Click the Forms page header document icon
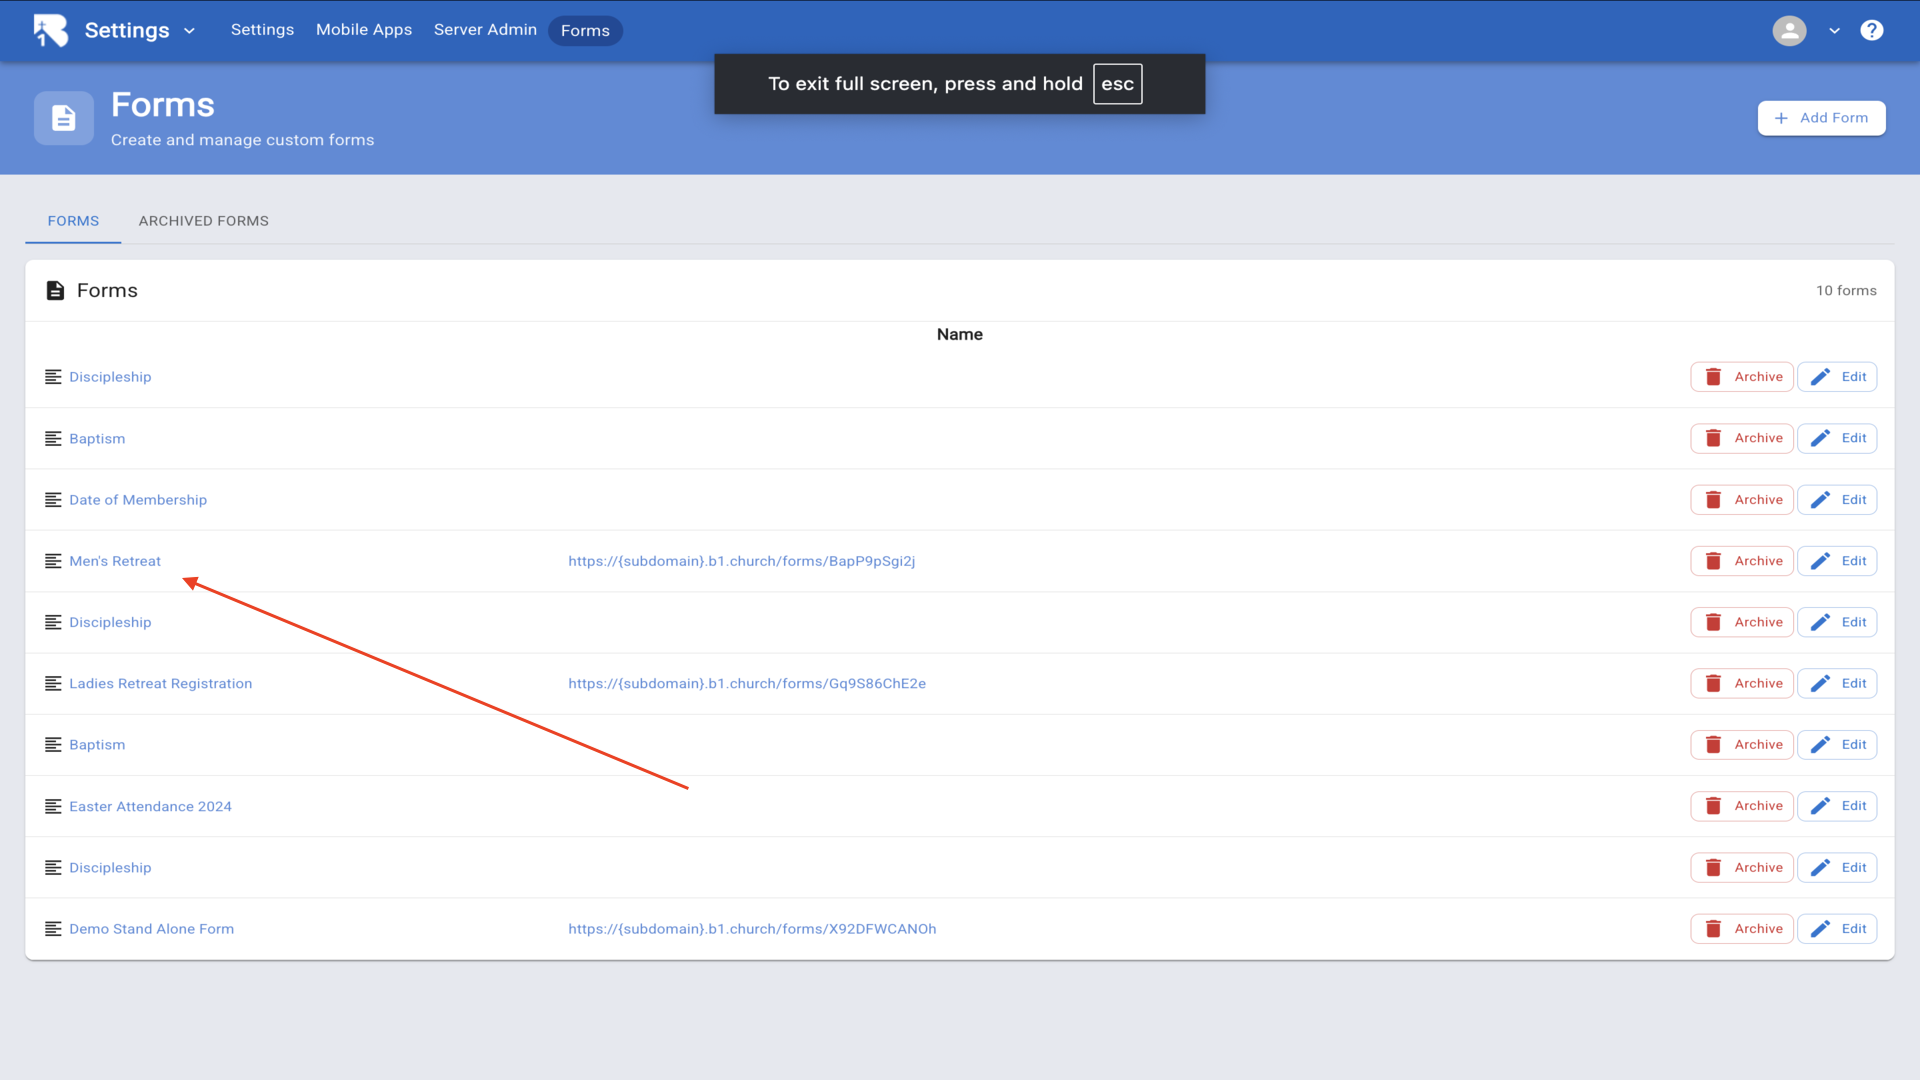The image size is (1920, 1080). [64, 118]
